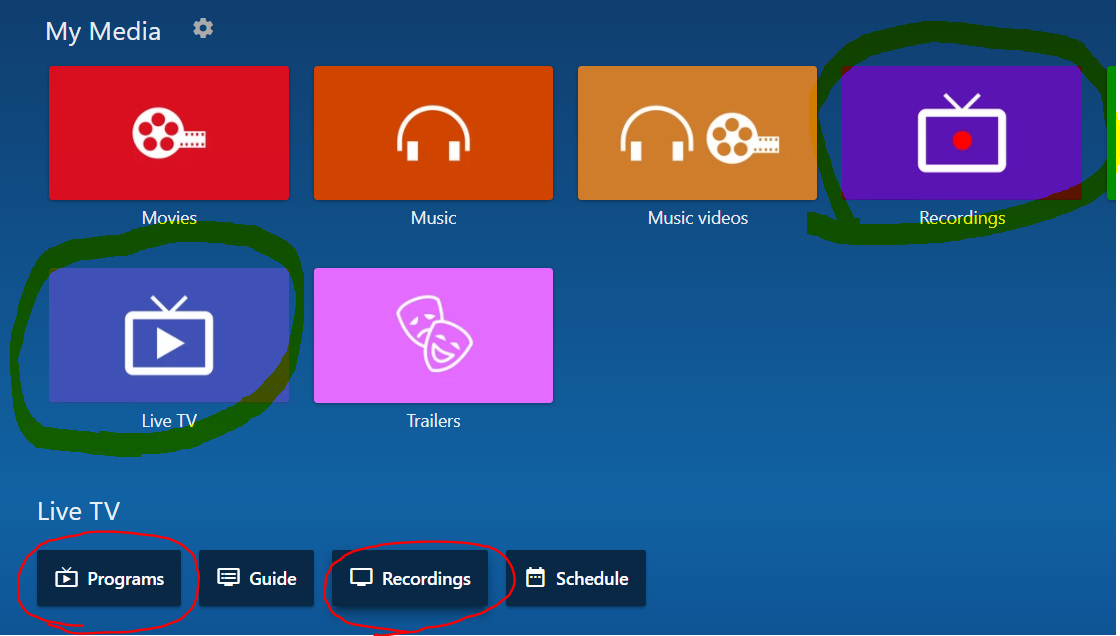The width and height of the screenshot is (1120, 636).
Task: Open the Music library tile
Action: (434, 133)
